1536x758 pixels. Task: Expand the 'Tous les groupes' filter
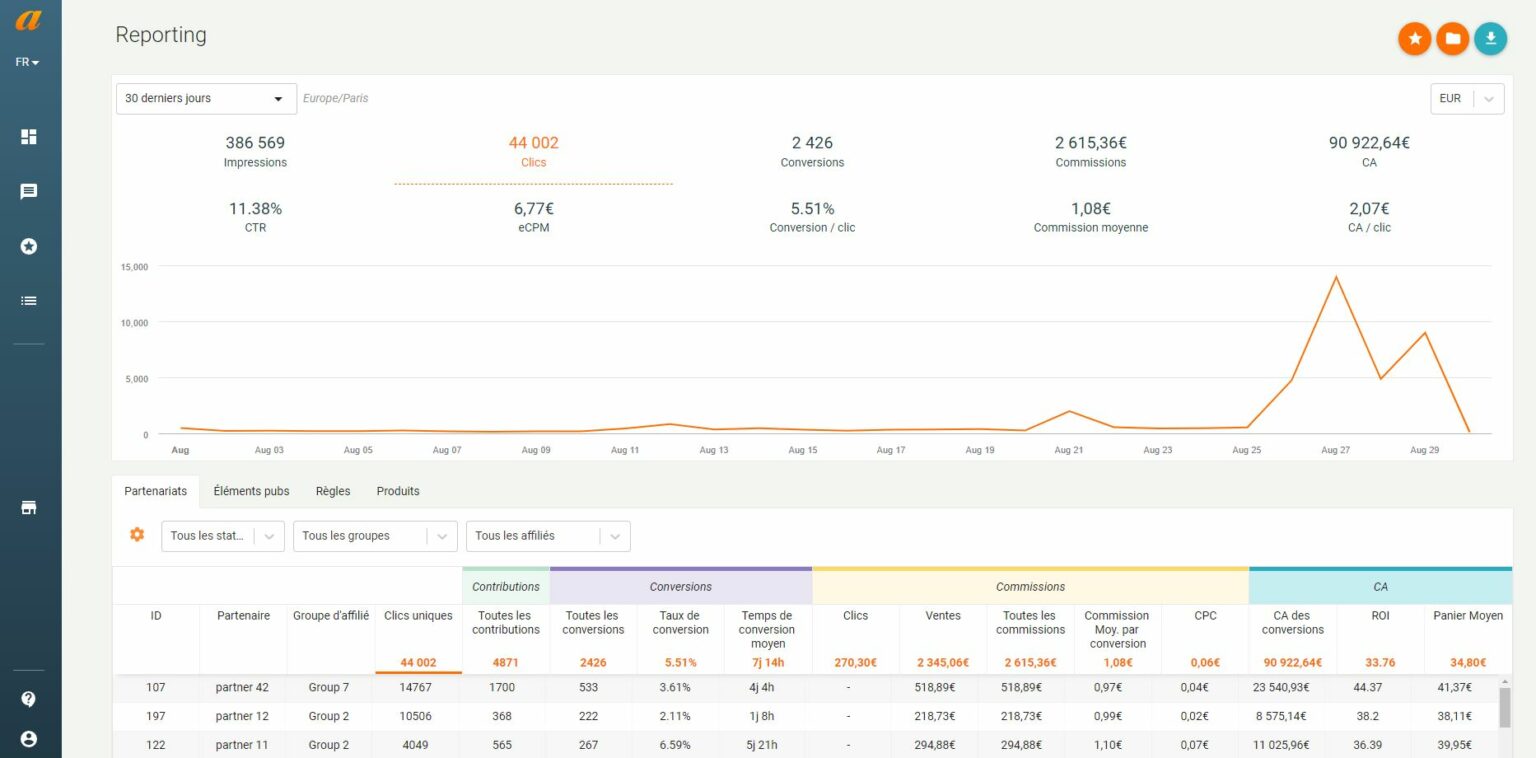(x=374, y=536)
